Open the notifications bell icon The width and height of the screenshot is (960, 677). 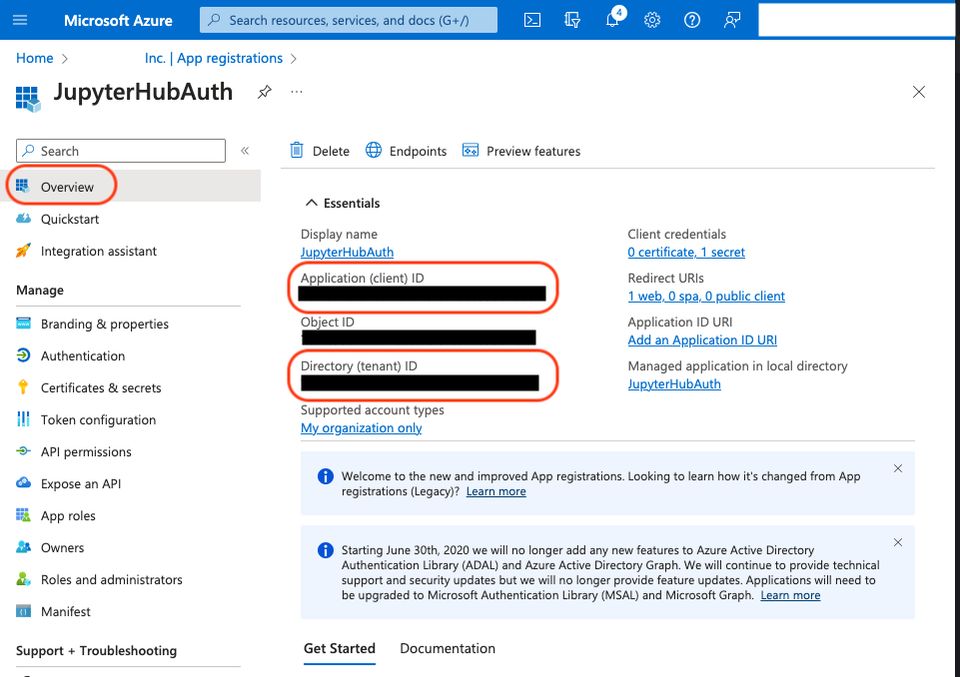point(613,20)
